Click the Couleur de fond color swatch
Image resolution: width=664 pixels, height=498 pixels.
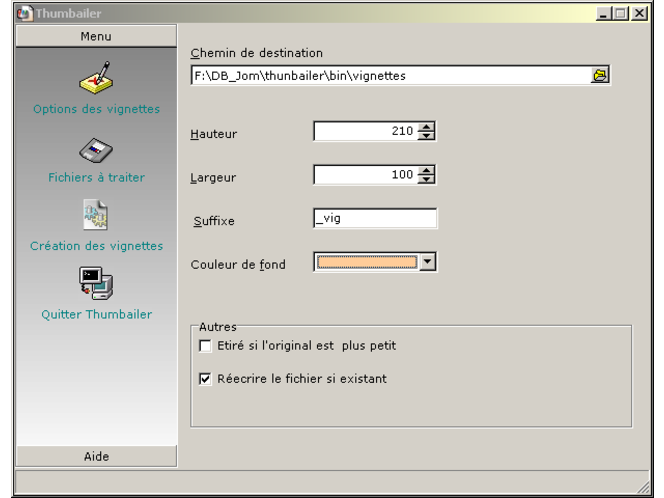[x=367, y=262]
